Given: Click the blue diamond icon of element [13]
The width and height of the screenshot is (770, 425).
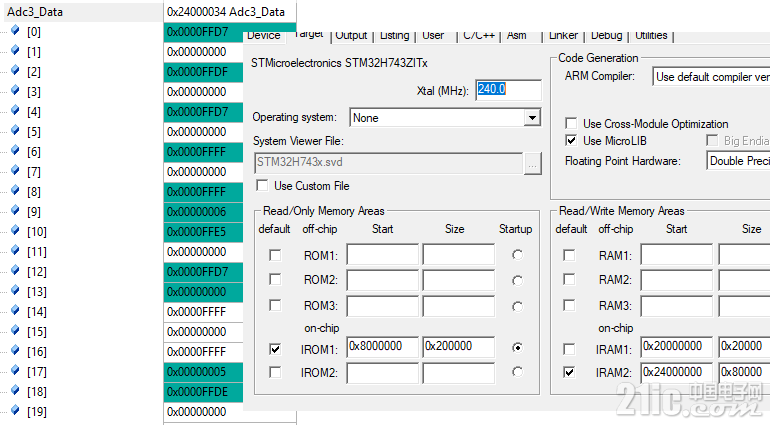Looking at the screenshot, I should [15, 290].
